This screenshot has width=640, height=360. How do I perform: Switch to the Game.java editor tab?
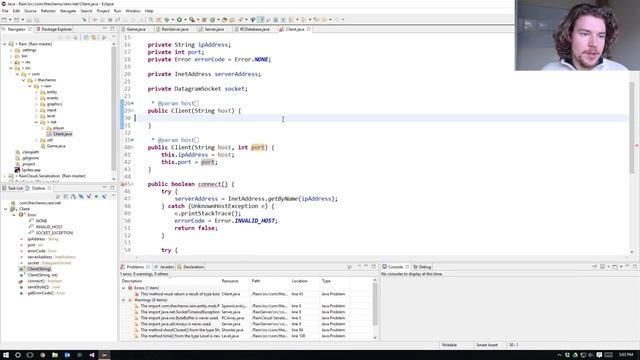(x=136, y=29)
